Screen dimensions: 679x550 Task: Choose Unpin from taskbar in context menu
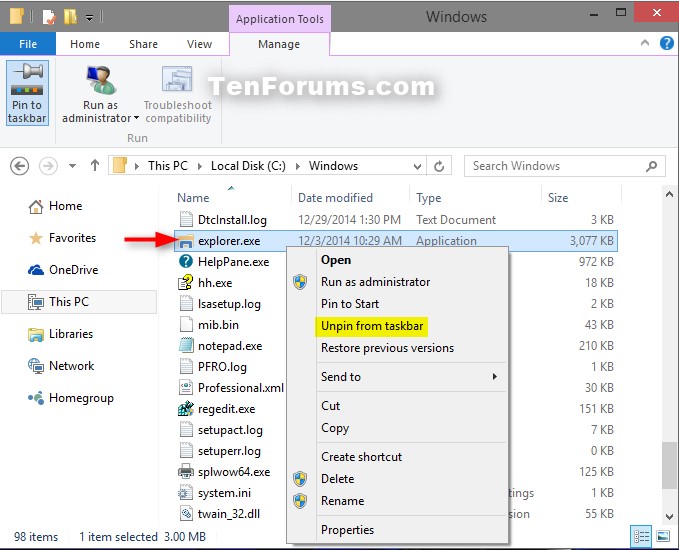[372, 326]
